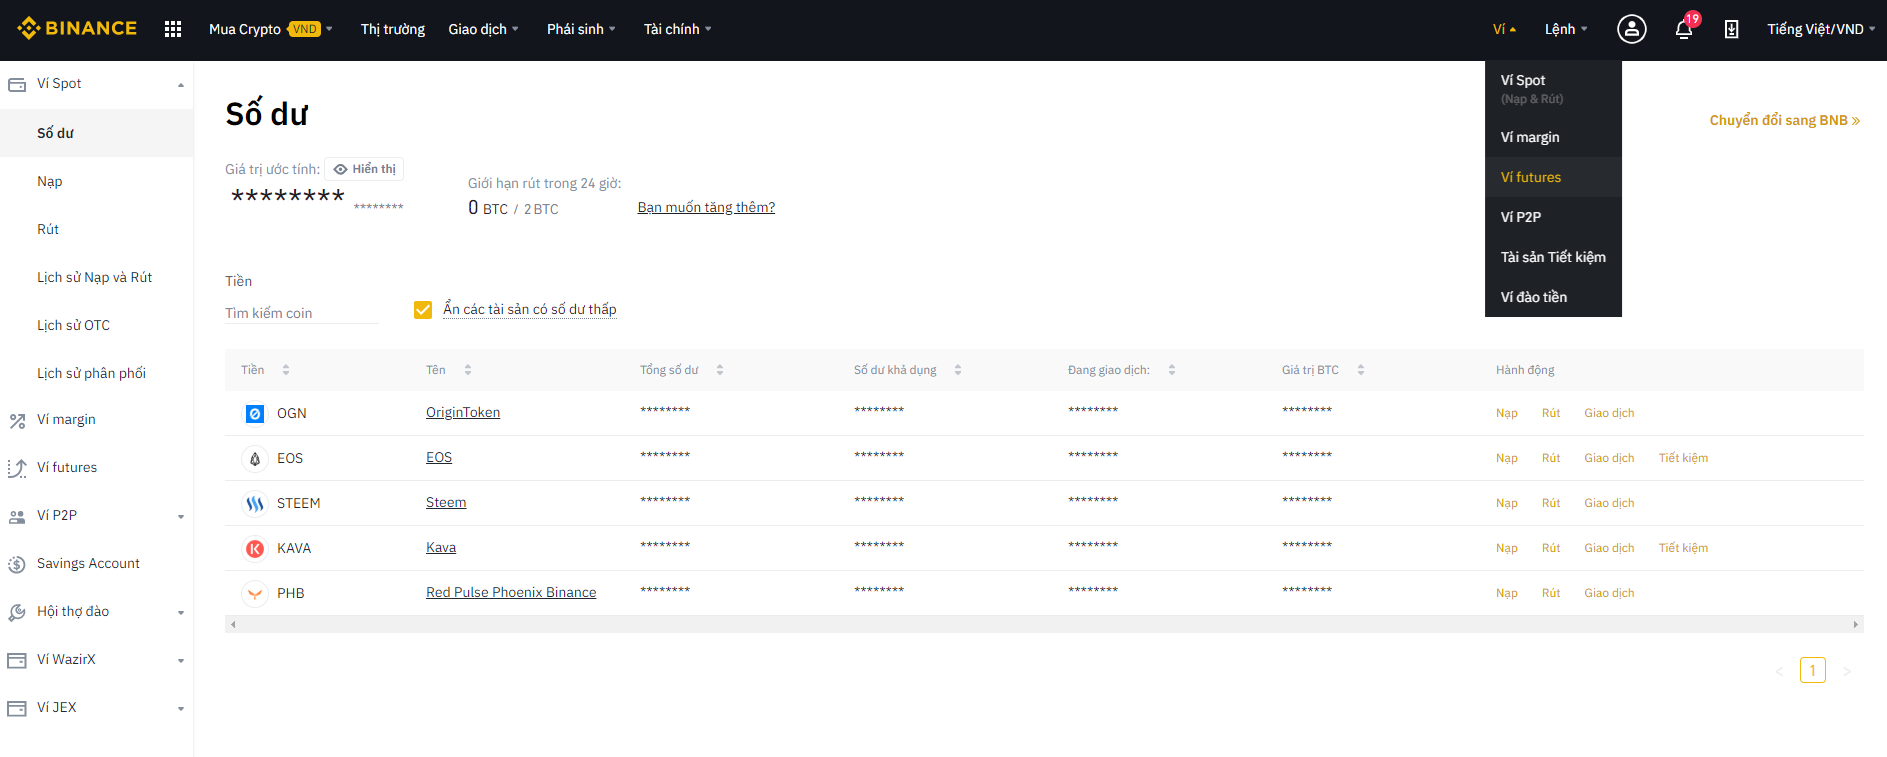The height and width of the screenshot is (757, 1887).
Task: Click the KAVA coin icon
Action: pyautogui.click(x=255, y=548)
